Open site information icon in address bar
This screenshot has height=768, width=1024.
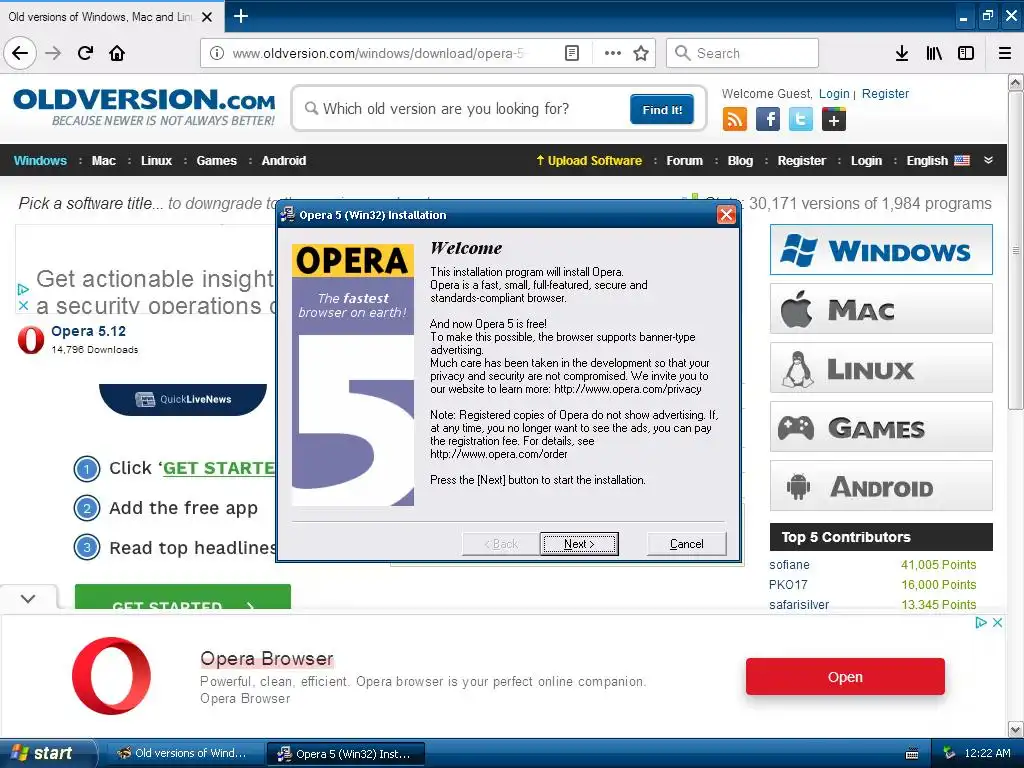(x=217, y=53)
